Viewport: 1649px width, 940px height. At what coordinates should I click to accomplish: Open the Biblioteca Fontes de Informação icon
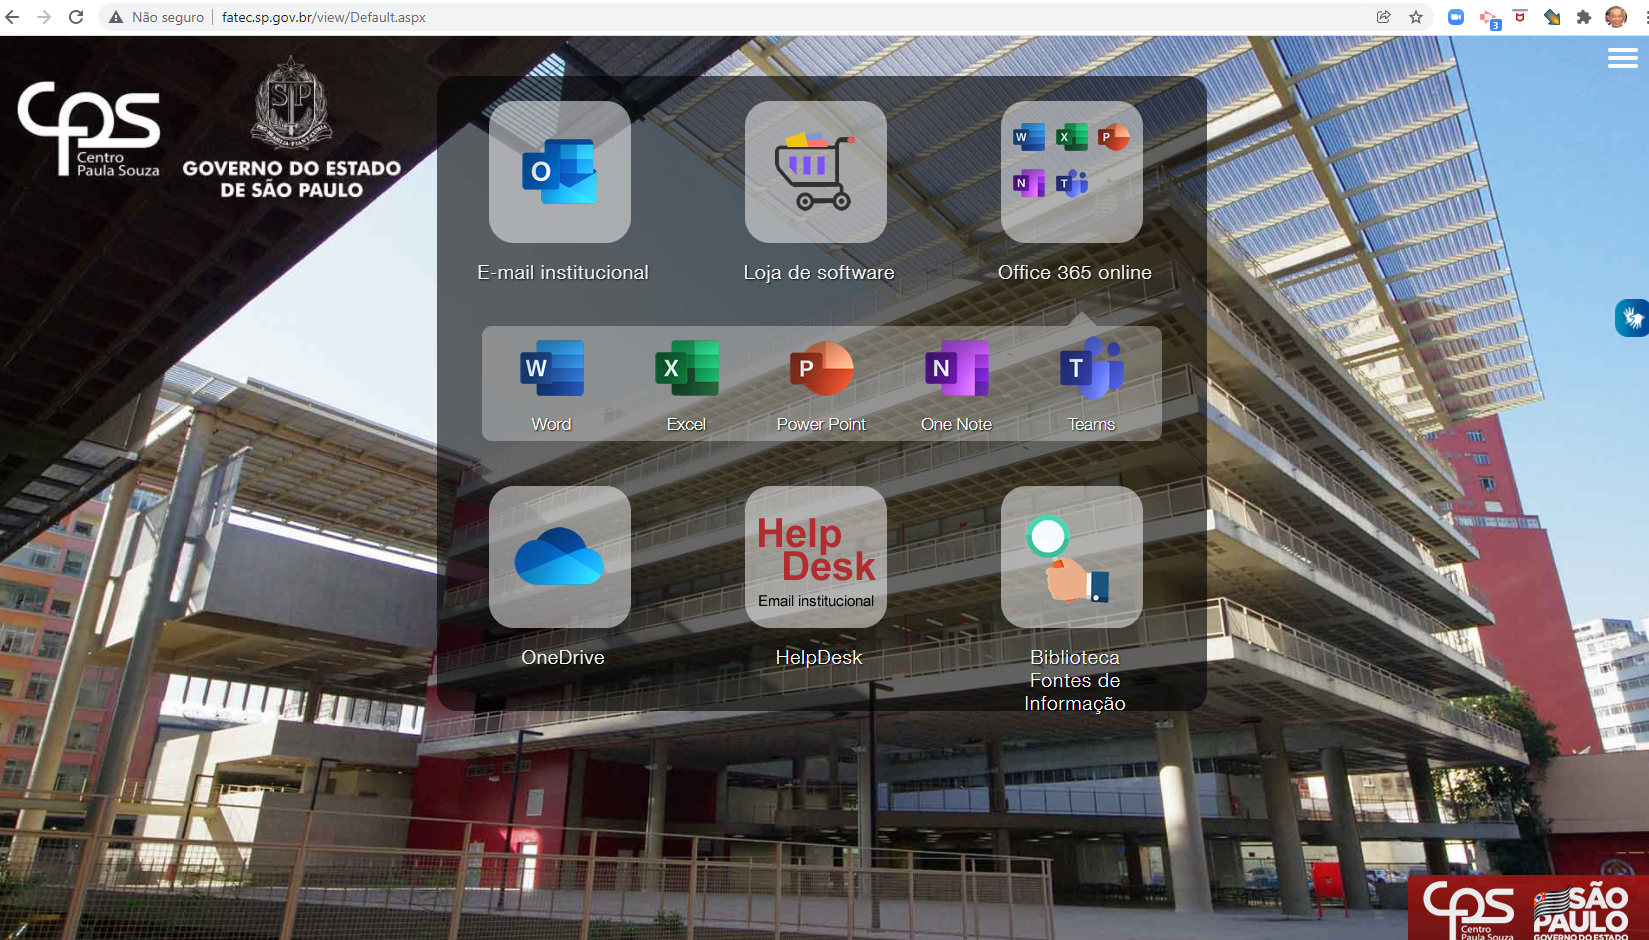tap(1072, 557)
